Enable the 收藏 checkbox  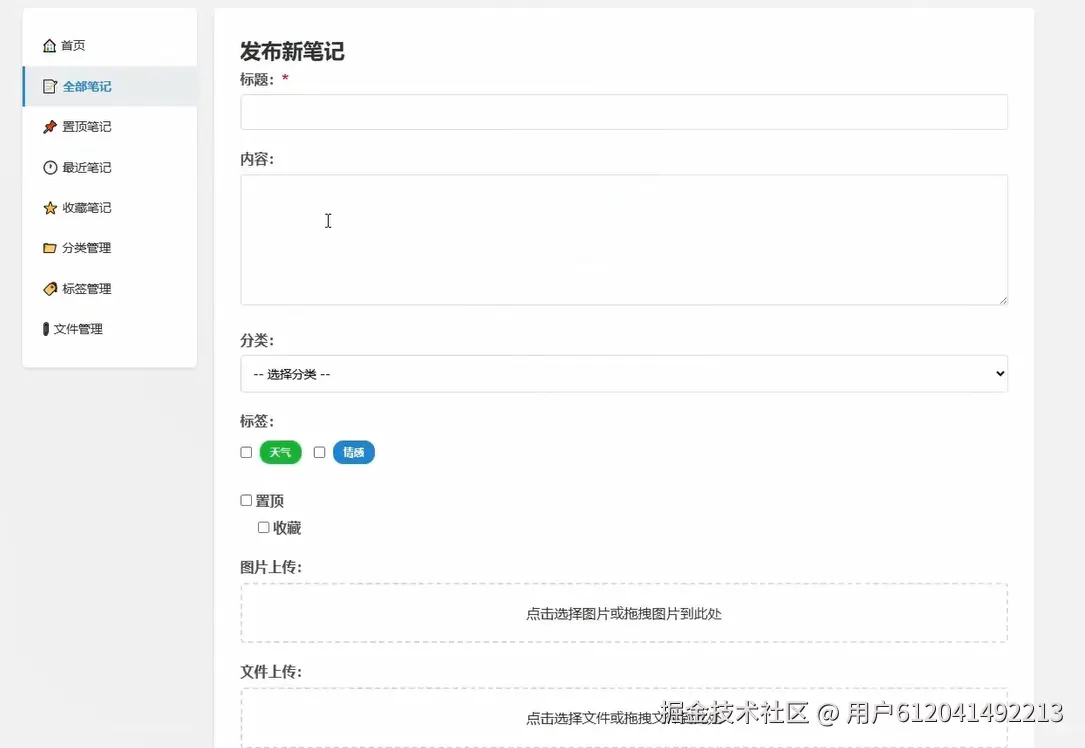(x=263, y=527)
